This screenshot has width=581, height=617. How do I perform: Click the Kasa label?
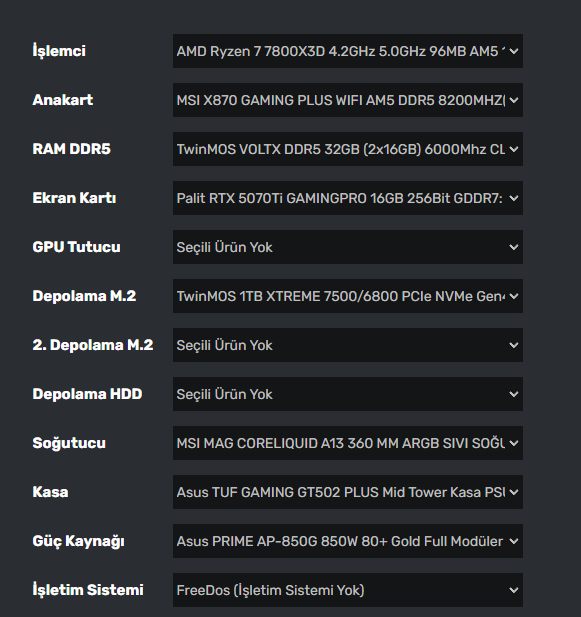pos(50,492)
